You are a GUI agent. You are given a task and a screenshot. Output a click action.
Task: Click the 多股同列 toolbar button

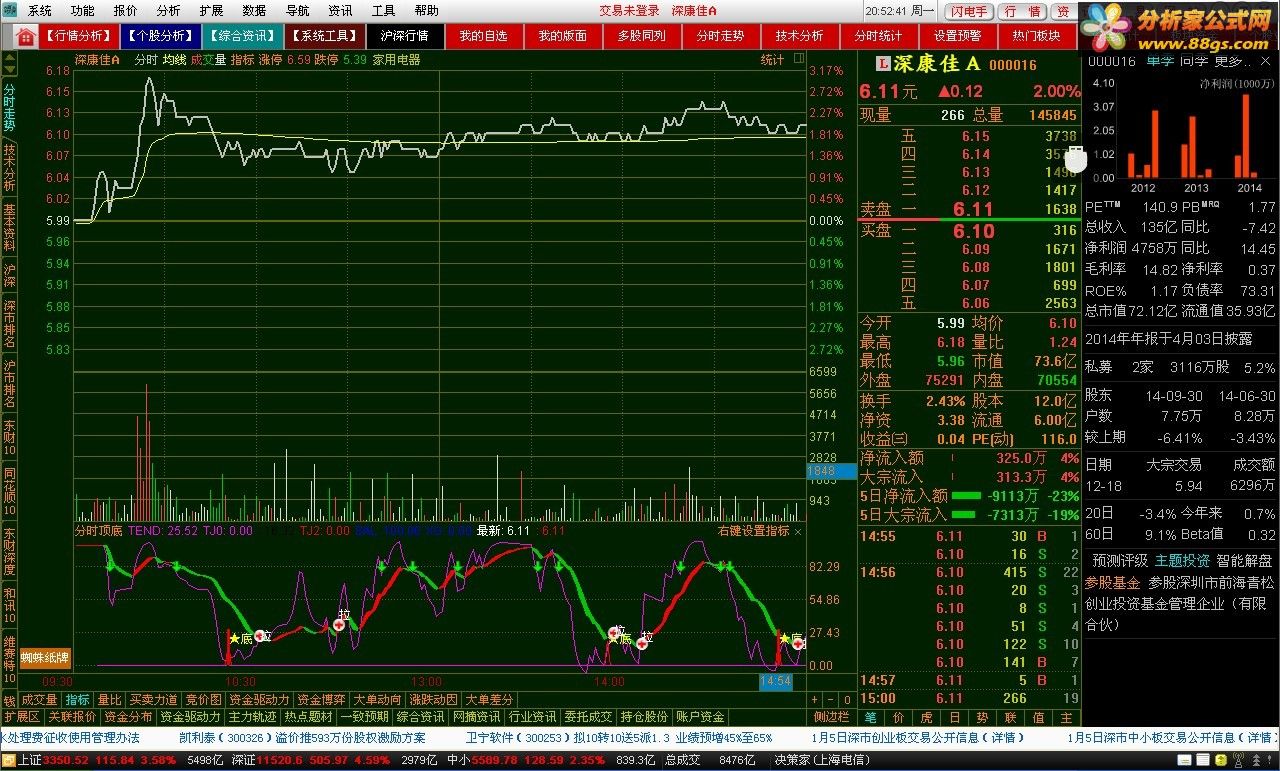[x=641, y=36]
